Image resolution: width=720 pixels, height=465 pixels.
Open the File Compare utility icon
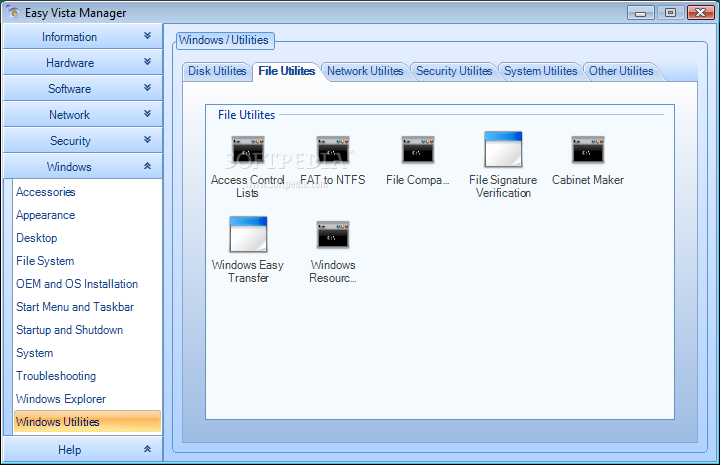tap(418, 150)
